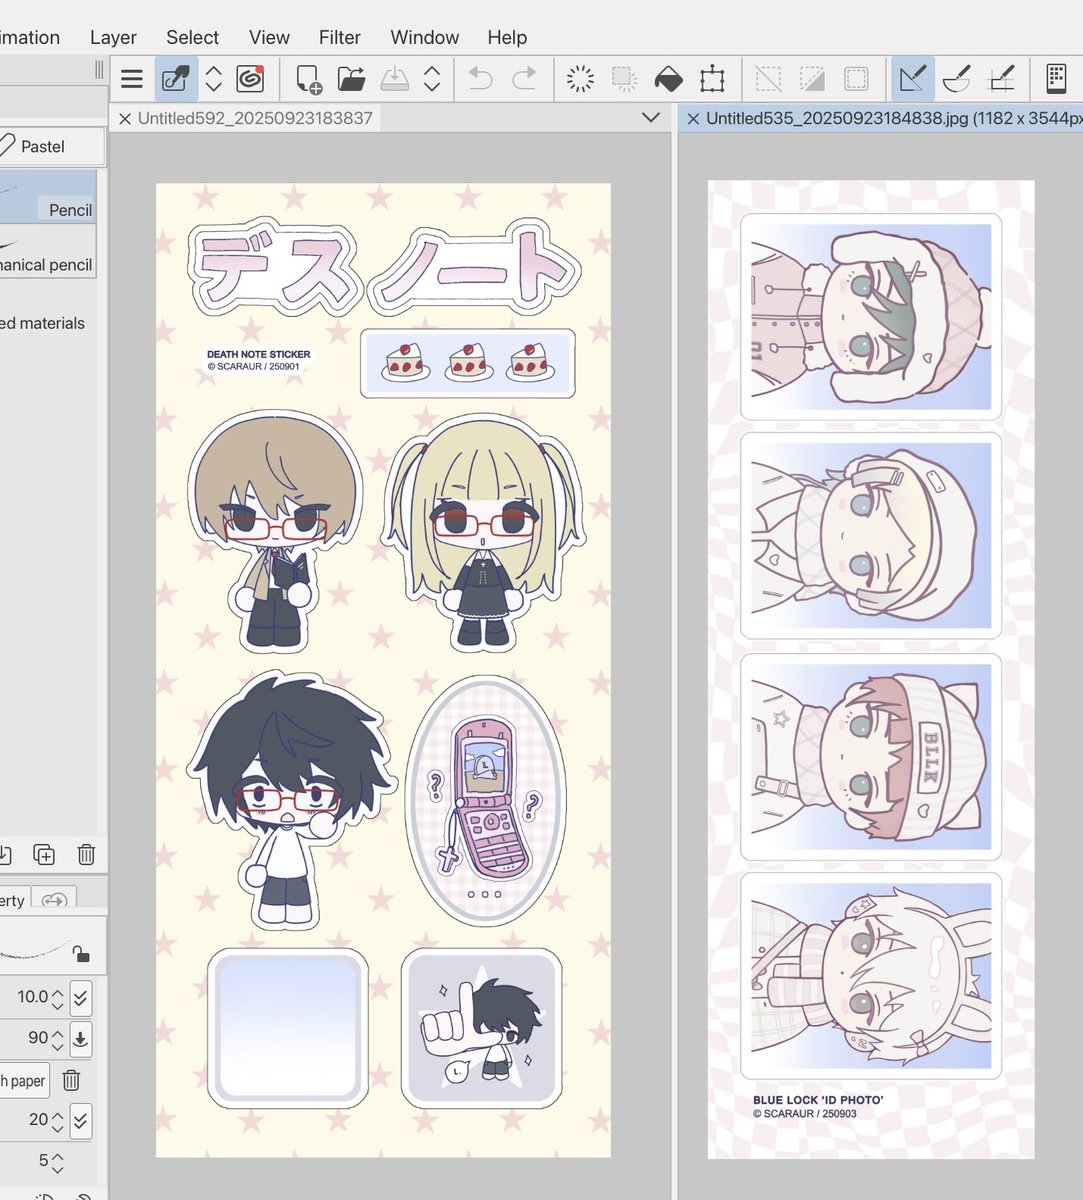Select the Fill bucket icon in toolbar

tap(668, 79)
